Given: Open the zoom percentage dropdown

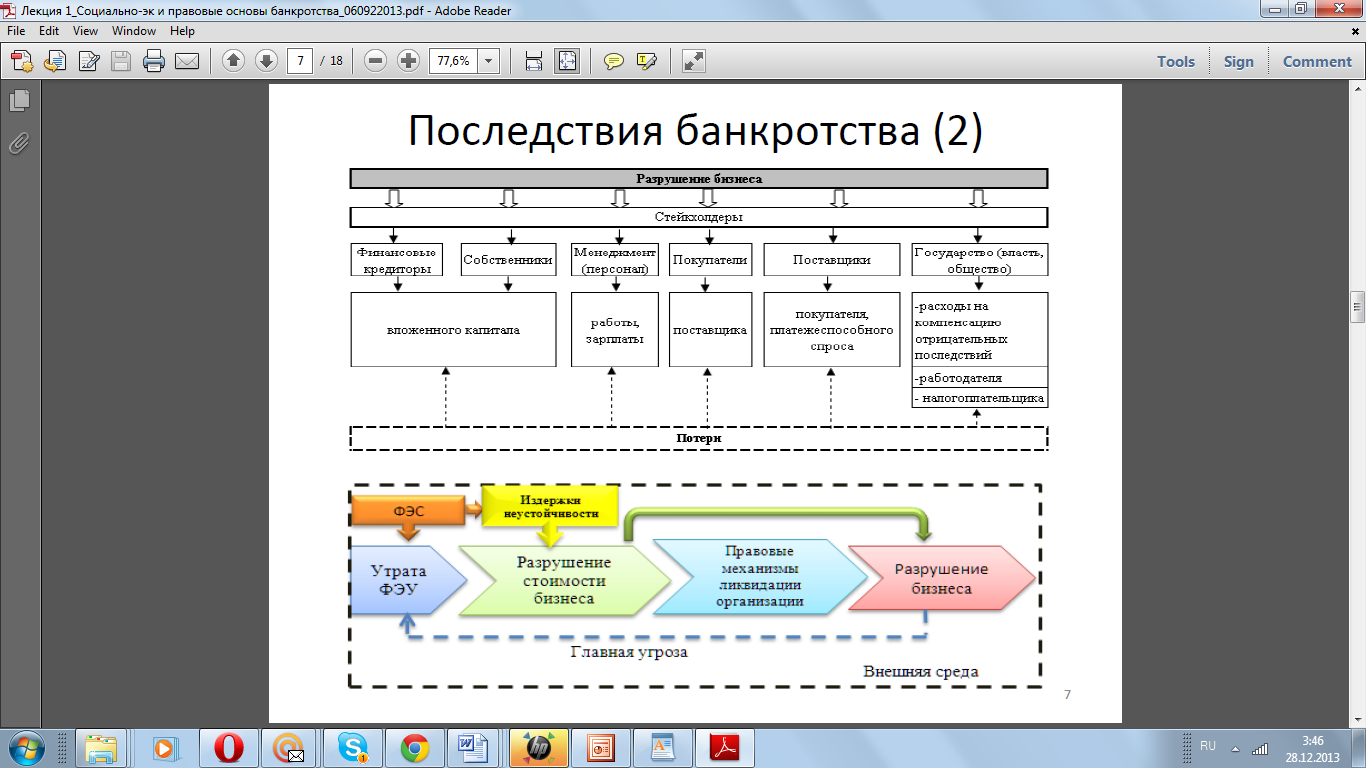Looking at the screenshot, I should (489, 61).
